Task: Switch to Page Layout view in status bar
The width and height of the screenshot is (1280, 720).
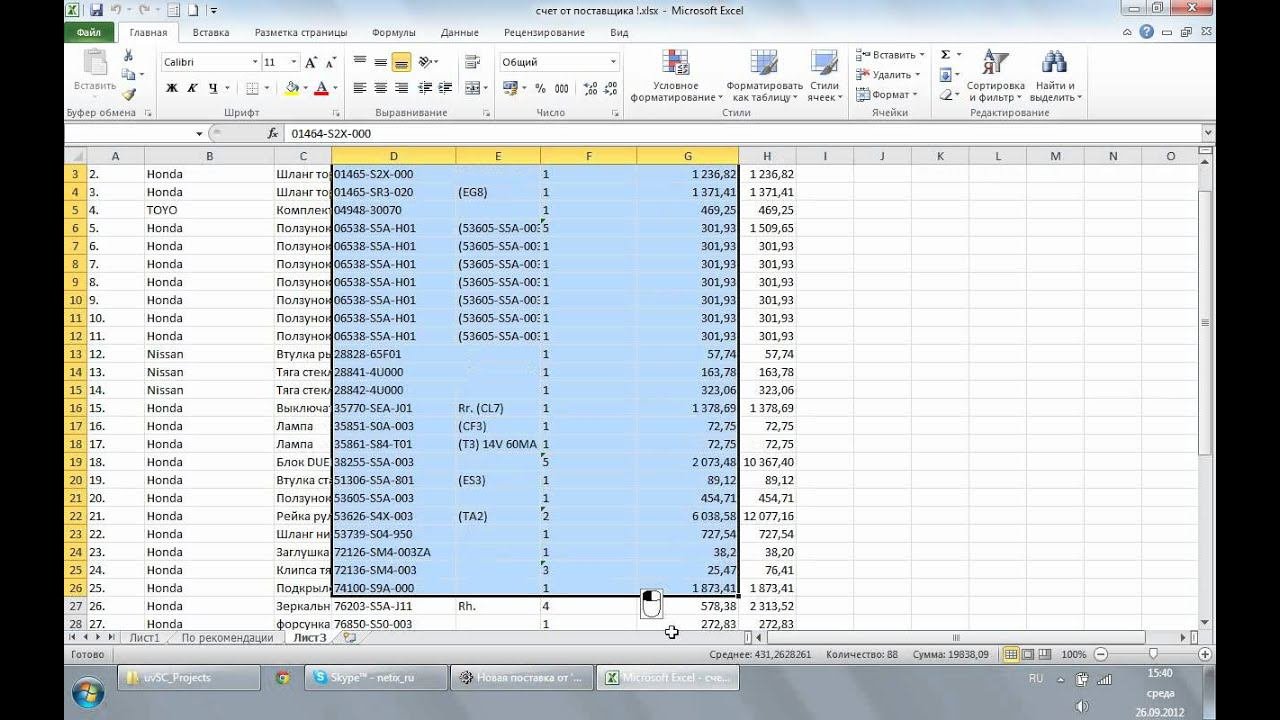Action: point(1029,654)
